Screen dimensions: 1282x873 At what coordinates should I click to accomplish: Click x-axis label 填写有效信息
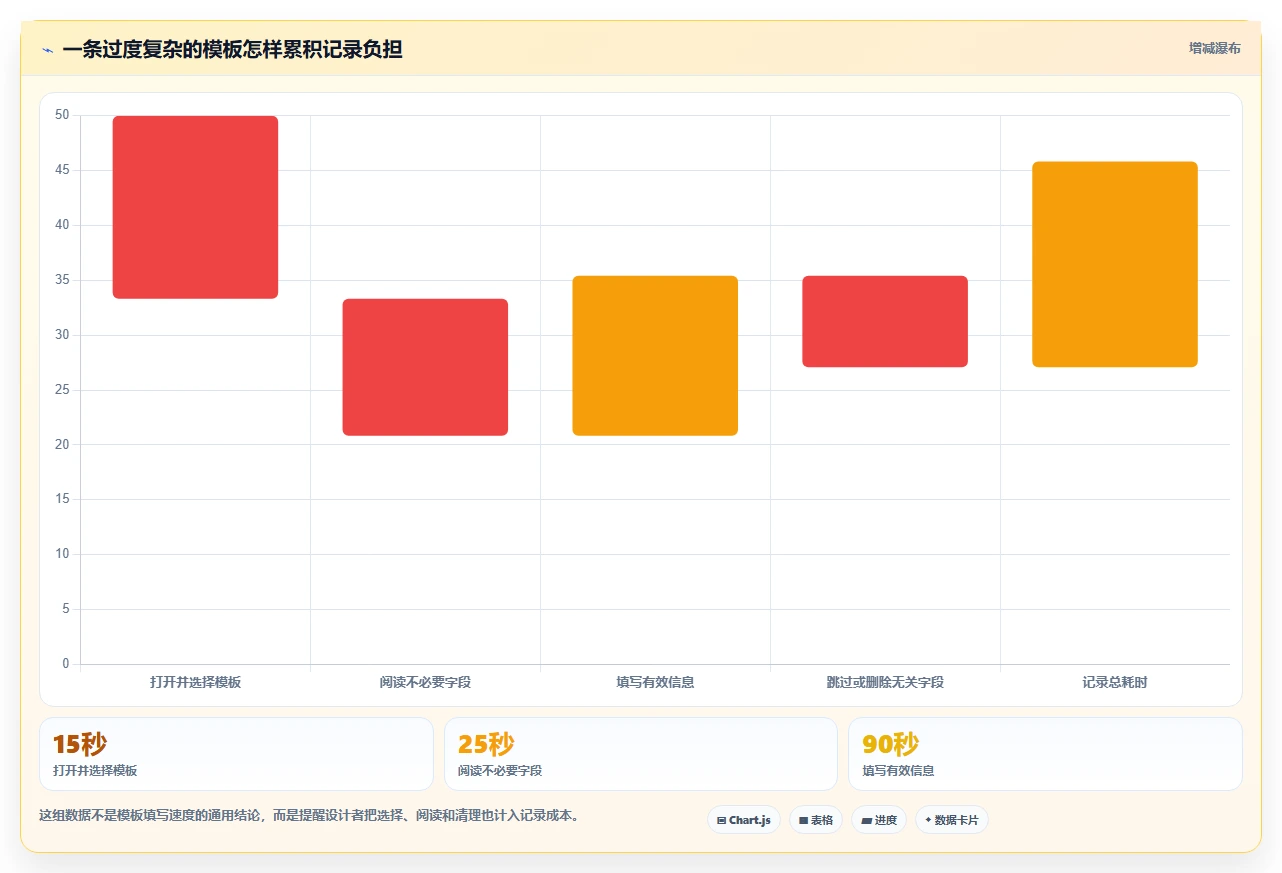point(655,683)
